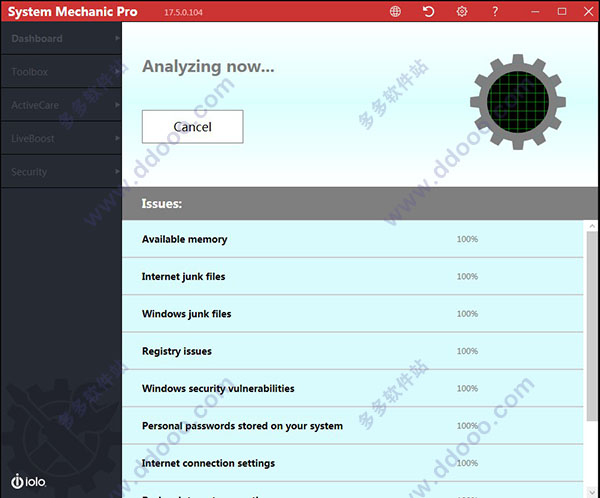
Task: Open the Dashboard sidebar menu
Action: (x=61, y=38)
